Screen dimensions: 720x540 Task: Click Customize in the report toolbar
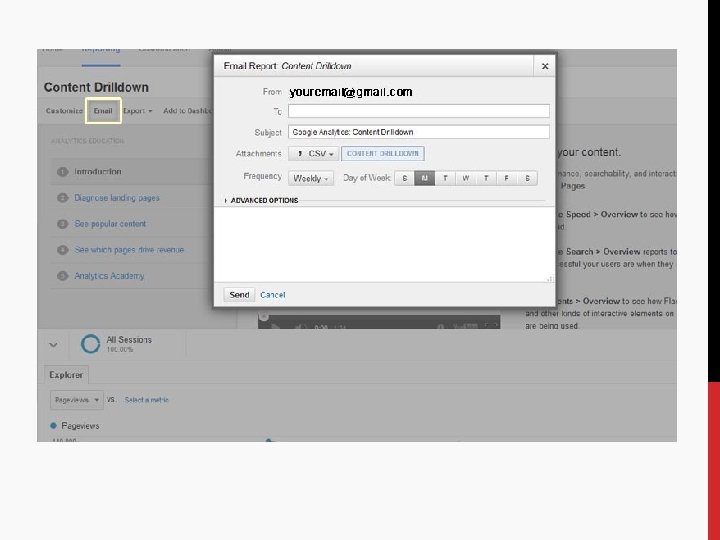(64, 111)
